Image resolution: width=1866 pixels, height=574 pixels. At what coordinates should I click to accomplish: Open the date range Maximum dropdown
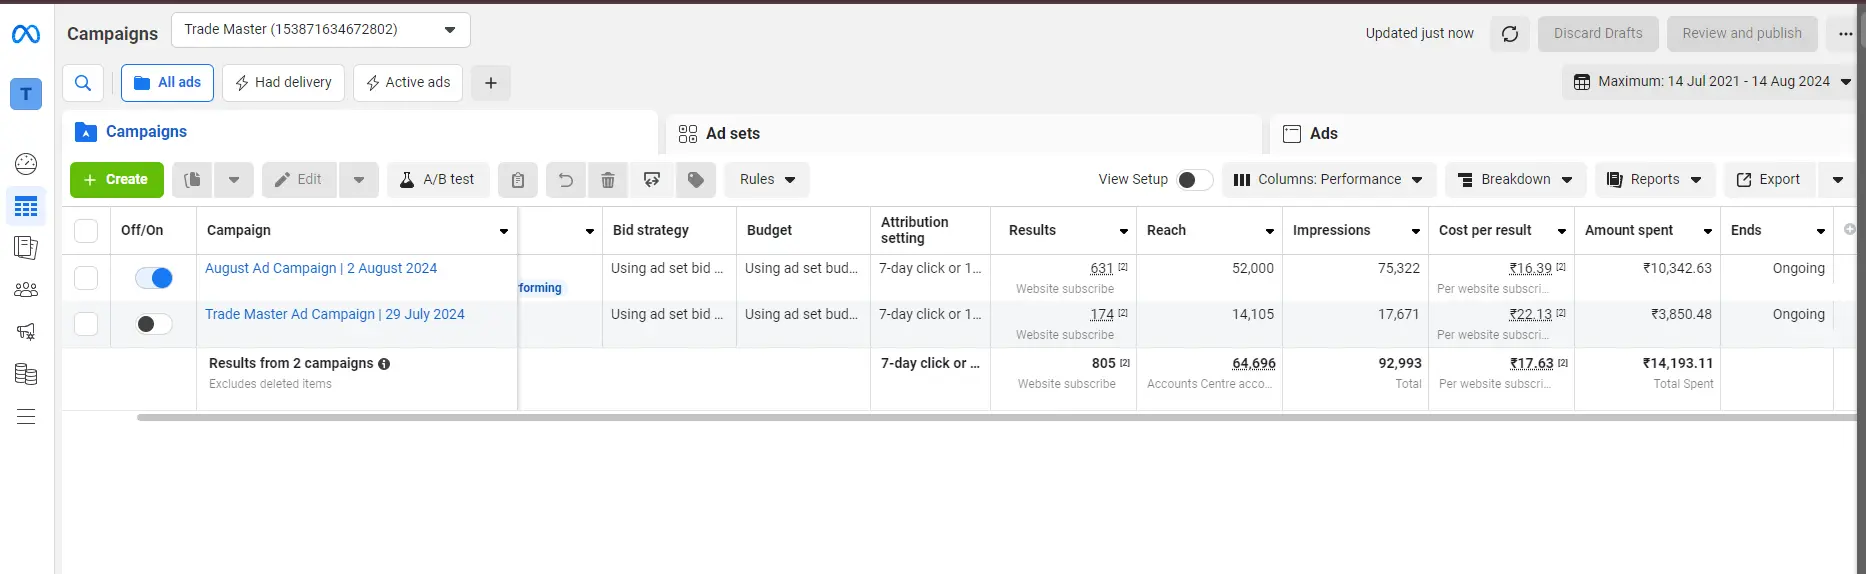pos(1711,82)
